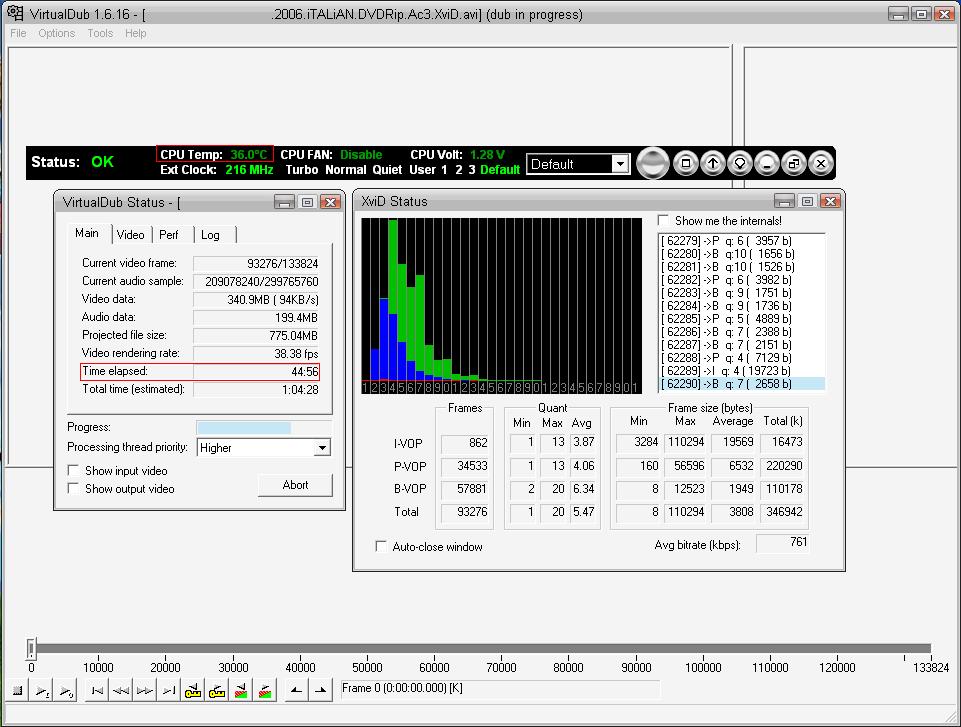Select User profile 2 on CPU widget
The width and height of the screenshot is (961, 727).
point(458,170)
